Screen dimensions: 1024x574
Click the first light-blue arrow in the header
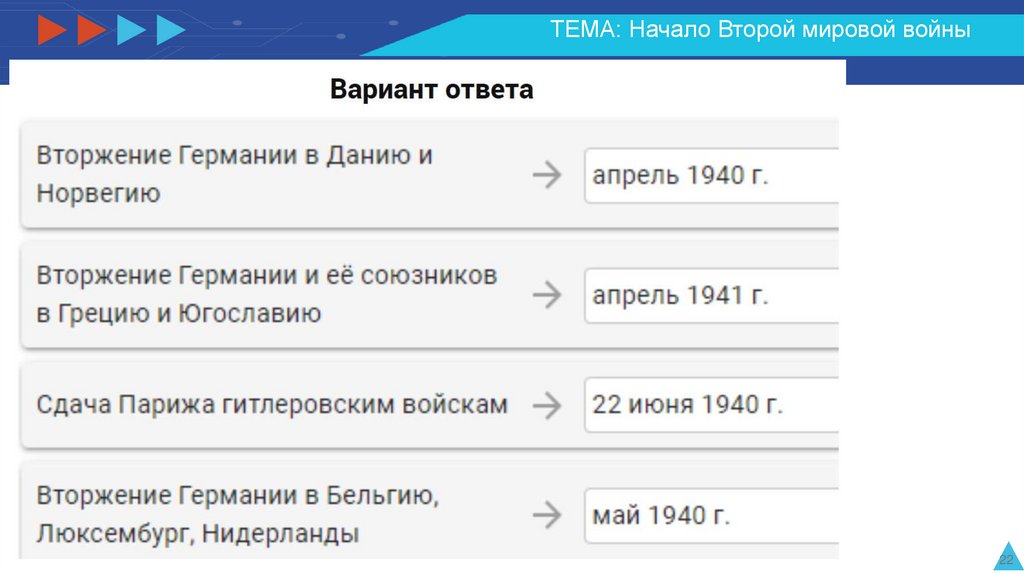[131, 31]
